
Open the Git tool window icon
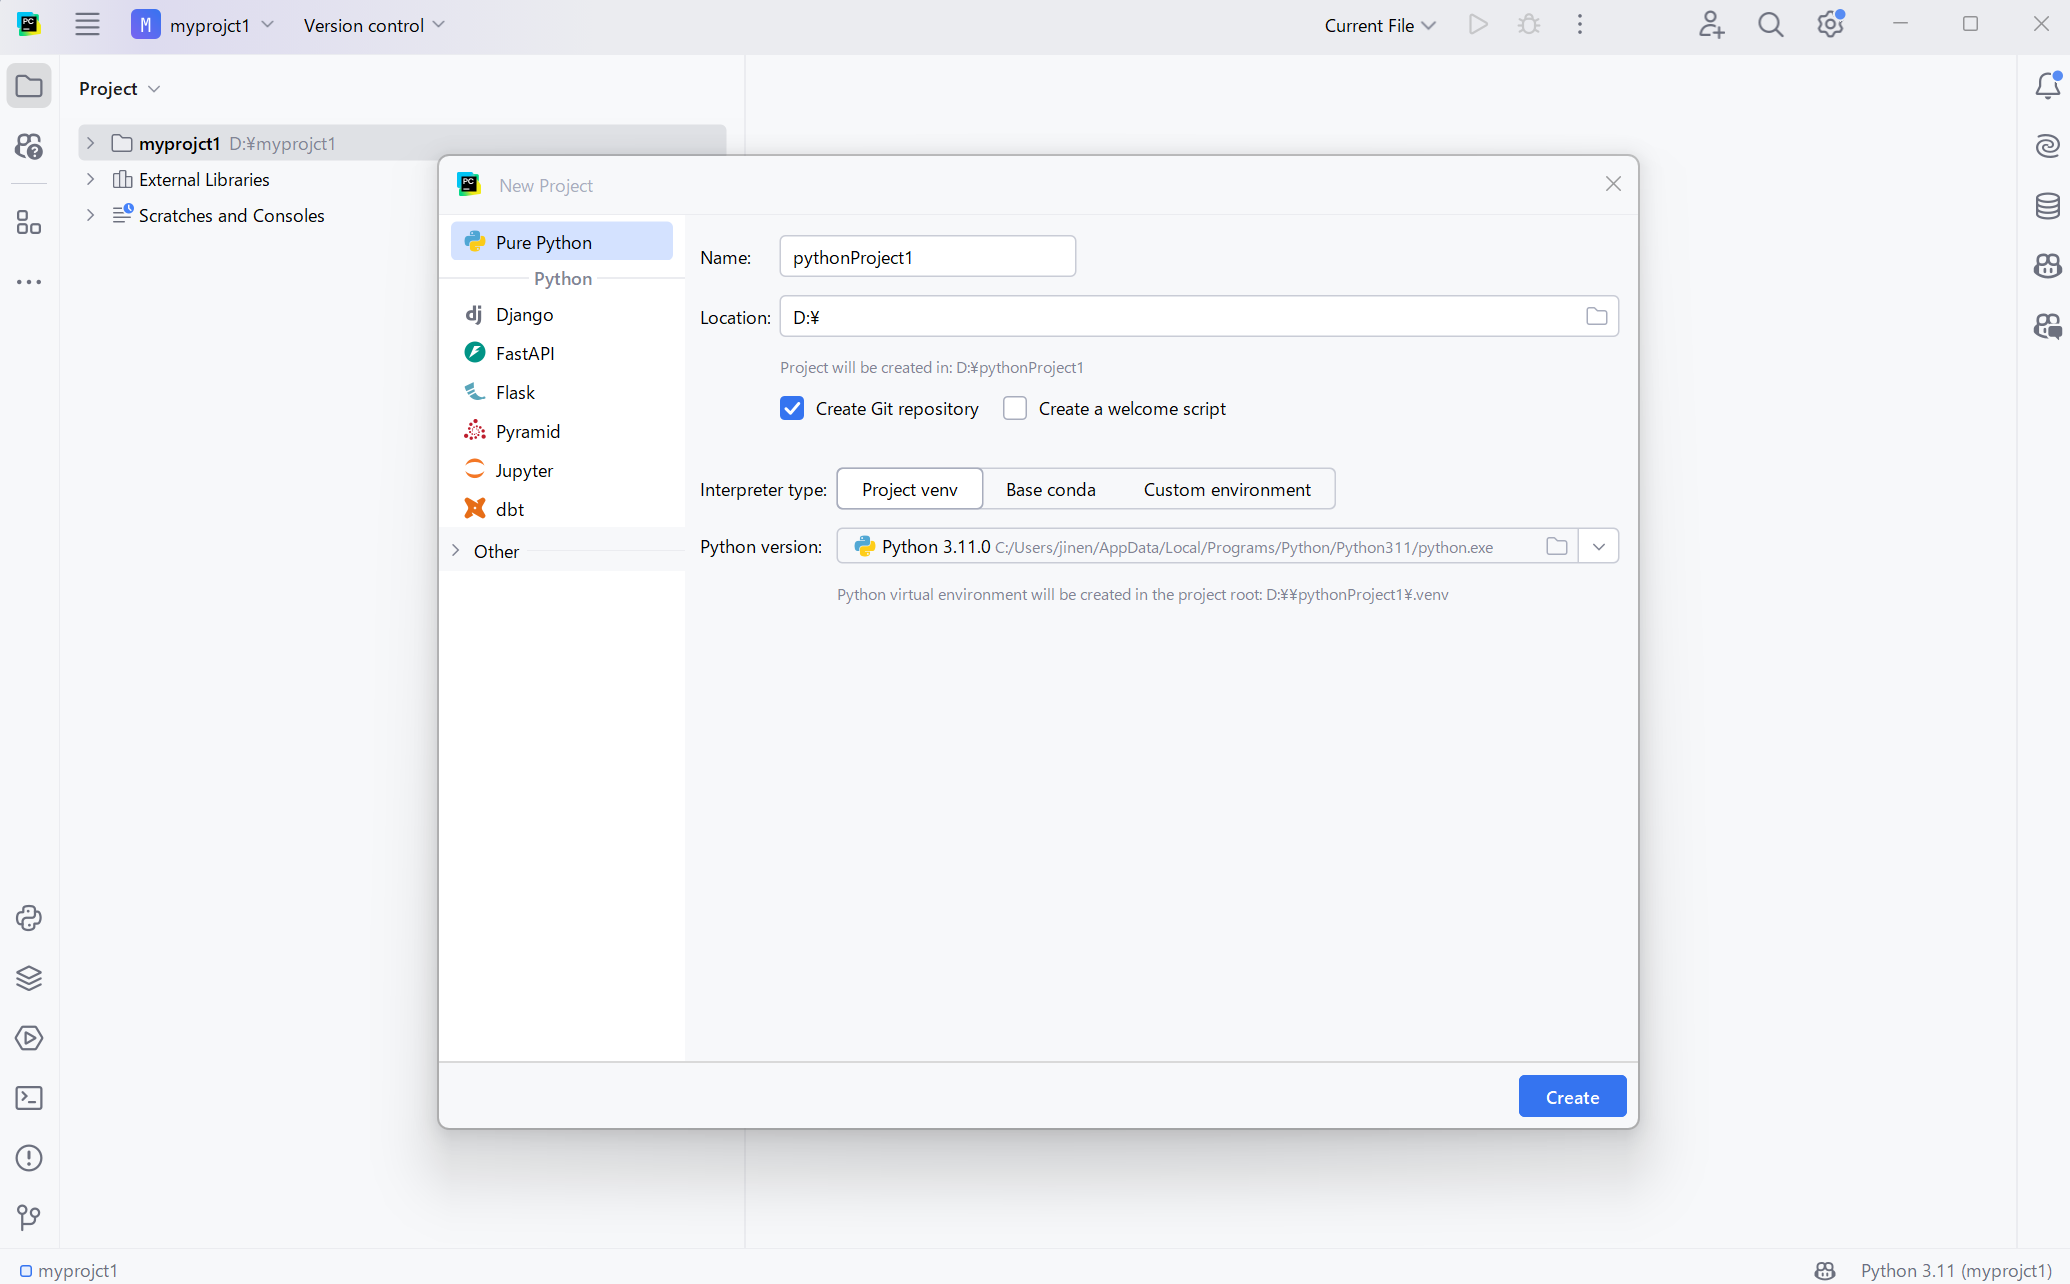coord(29,1217)
